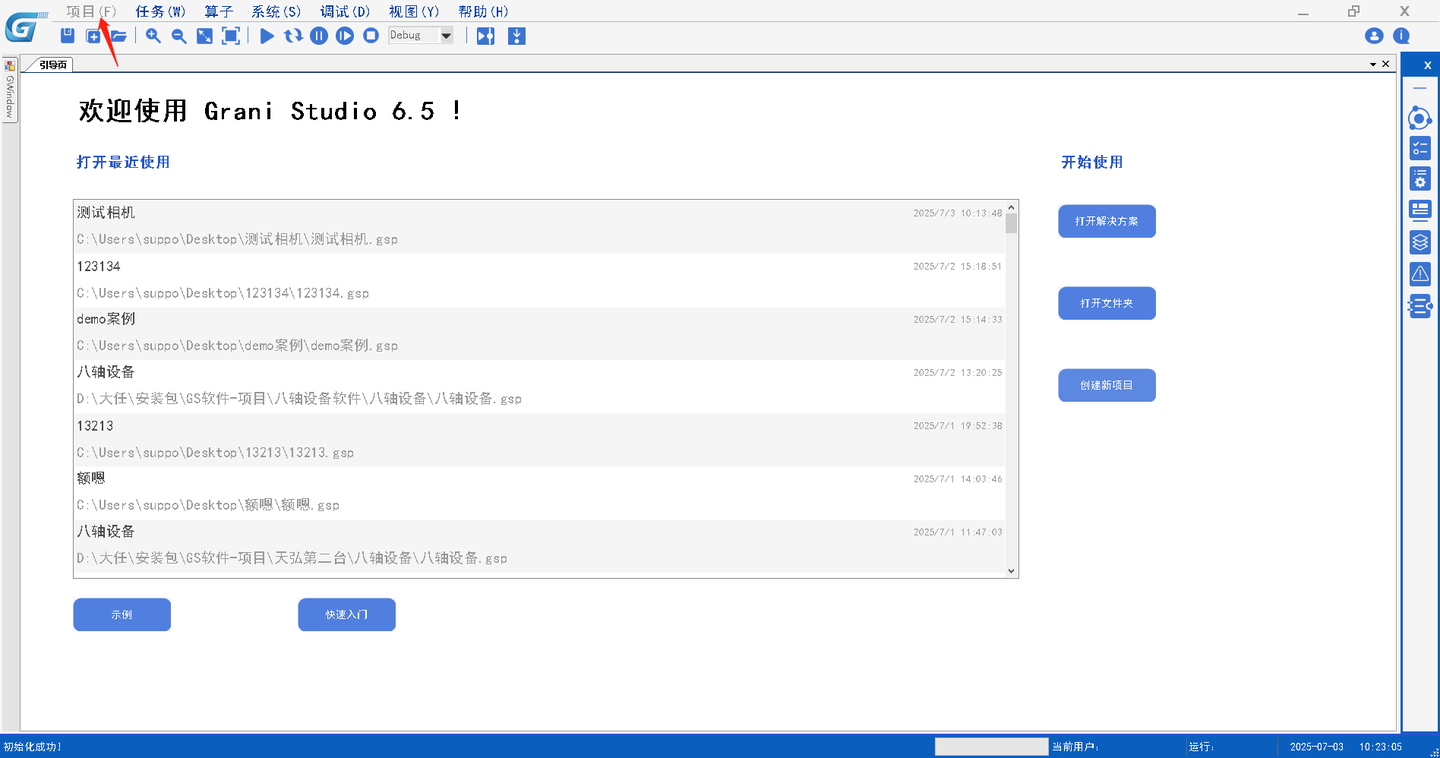Open recent project 123134
The image size is (1440, 758).
(539, 280)
